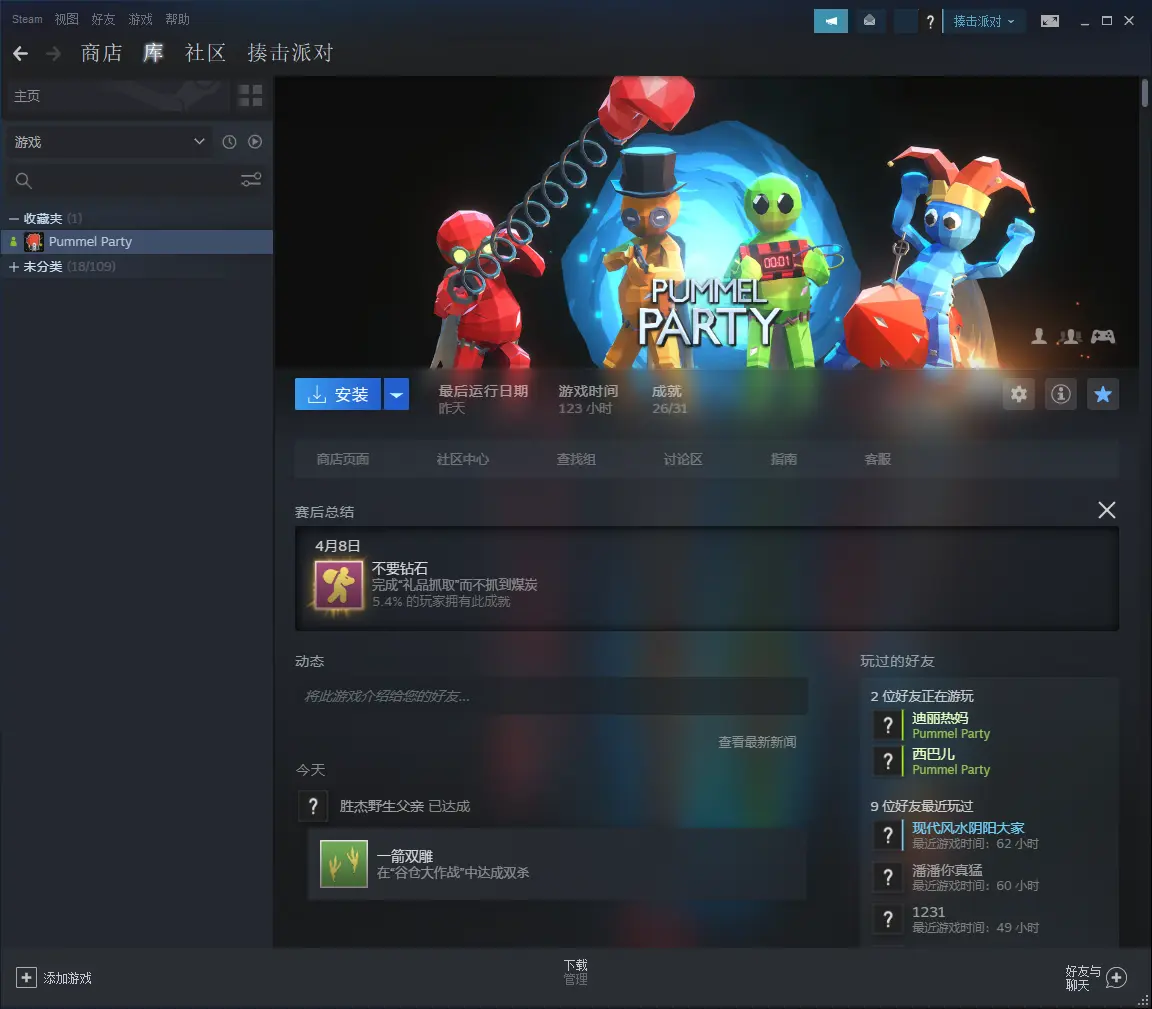
Task: Open friend name 现代风水阴阳大家
Action: pyautogui.click(x=968, y=828)
